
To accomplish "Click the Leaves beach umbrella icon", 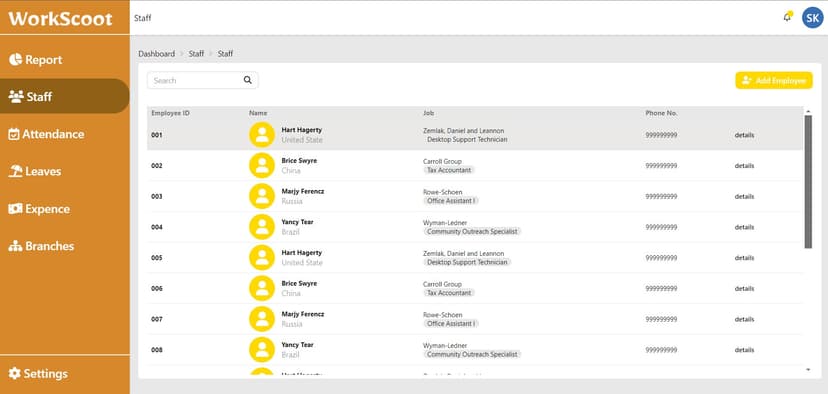I will click(16, 171).
